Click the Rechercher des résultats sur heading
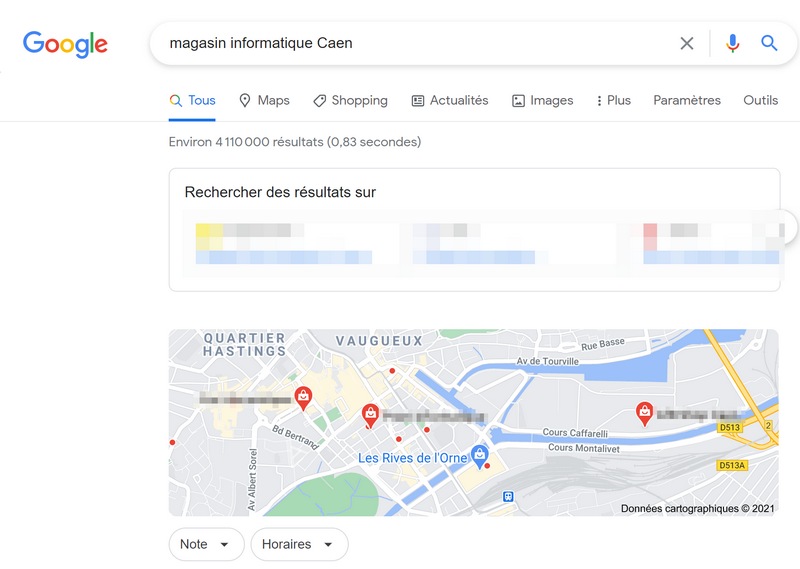The image size is (800, 569). (x=280, y=192)
